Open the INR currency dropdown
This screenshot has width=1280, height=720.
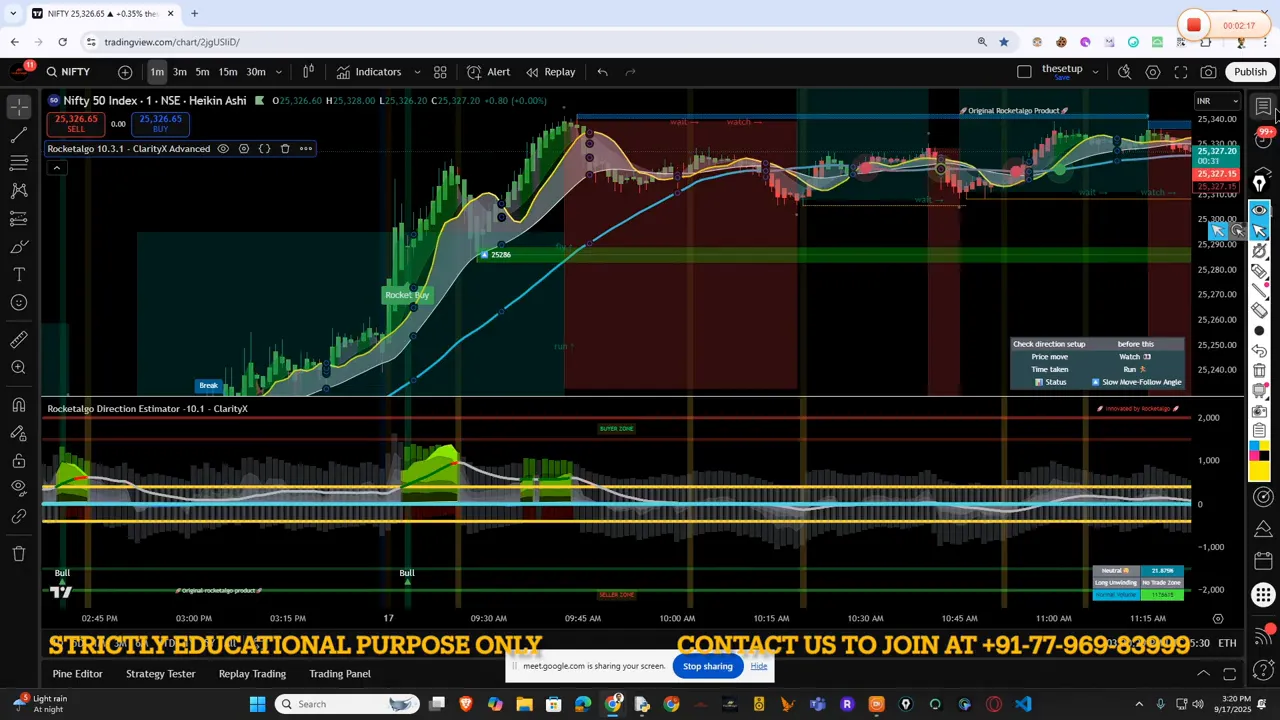click(x=1218, y=101)
